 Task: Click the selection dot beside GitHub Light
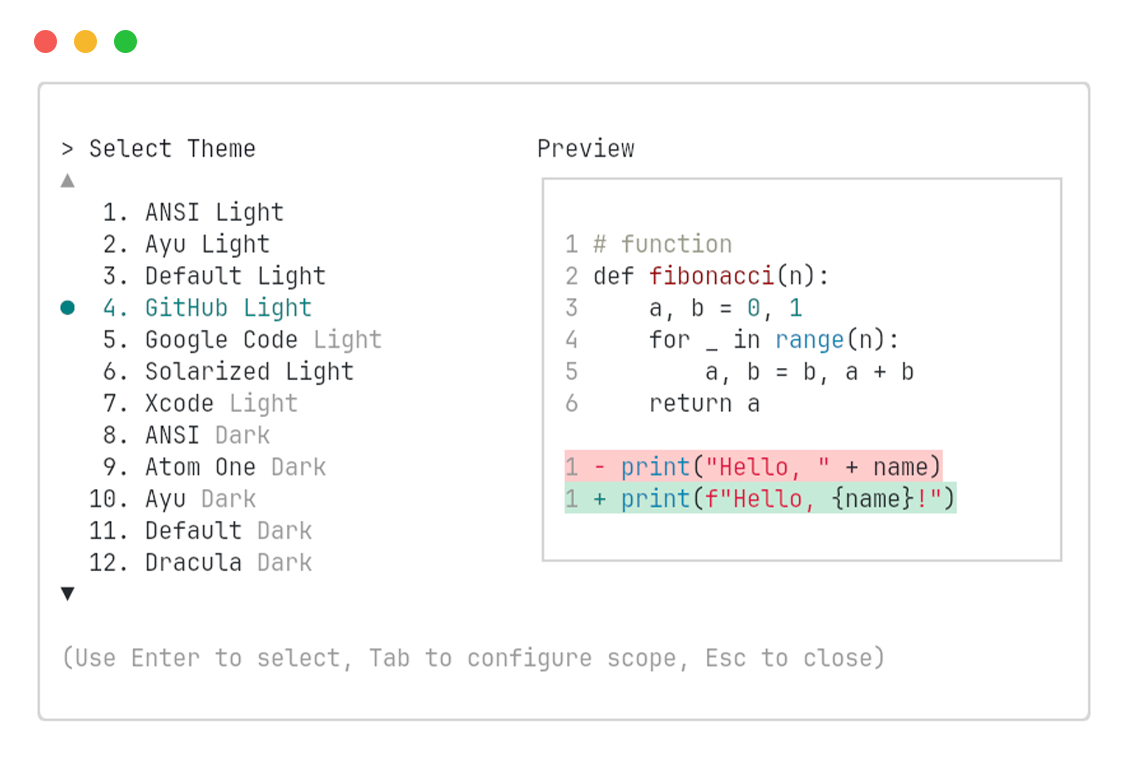click(x=67, y=307)
